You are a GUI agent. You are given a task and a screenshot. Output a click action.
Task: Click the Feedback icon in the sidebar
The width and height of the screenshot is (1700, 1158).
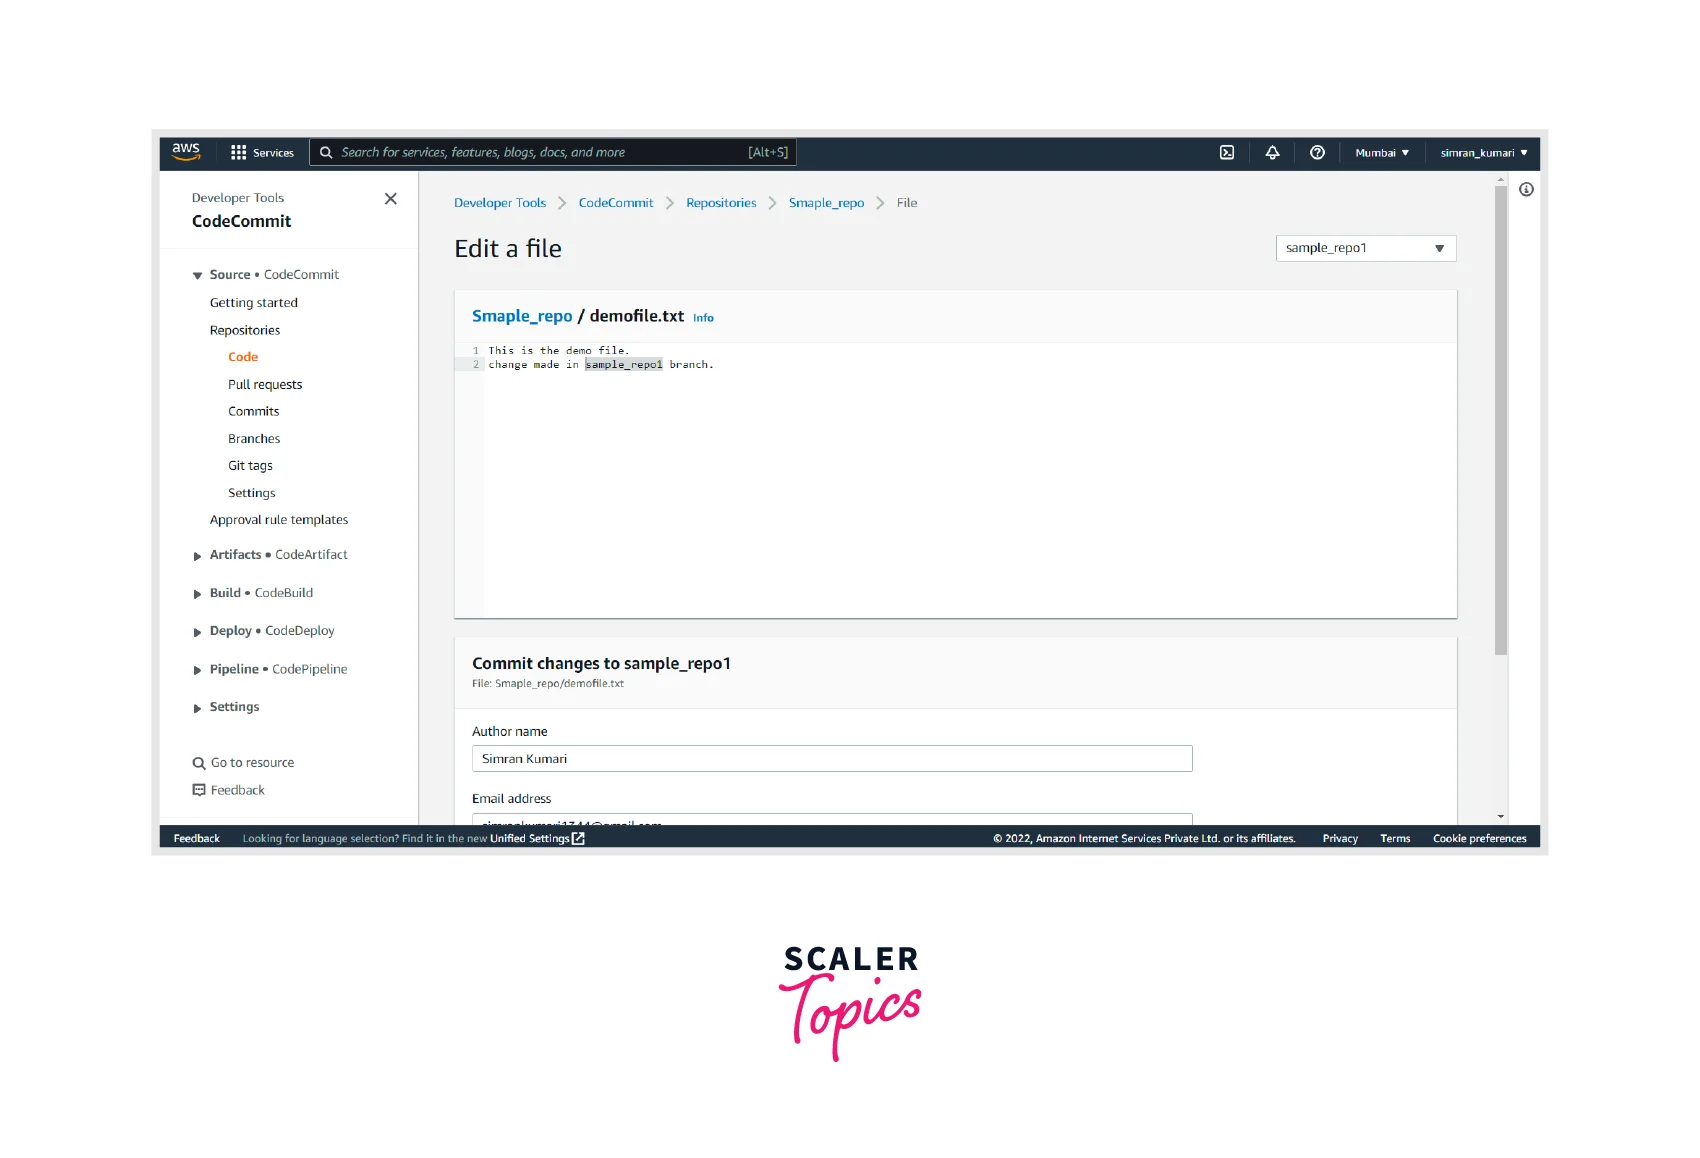click(199, 790)
